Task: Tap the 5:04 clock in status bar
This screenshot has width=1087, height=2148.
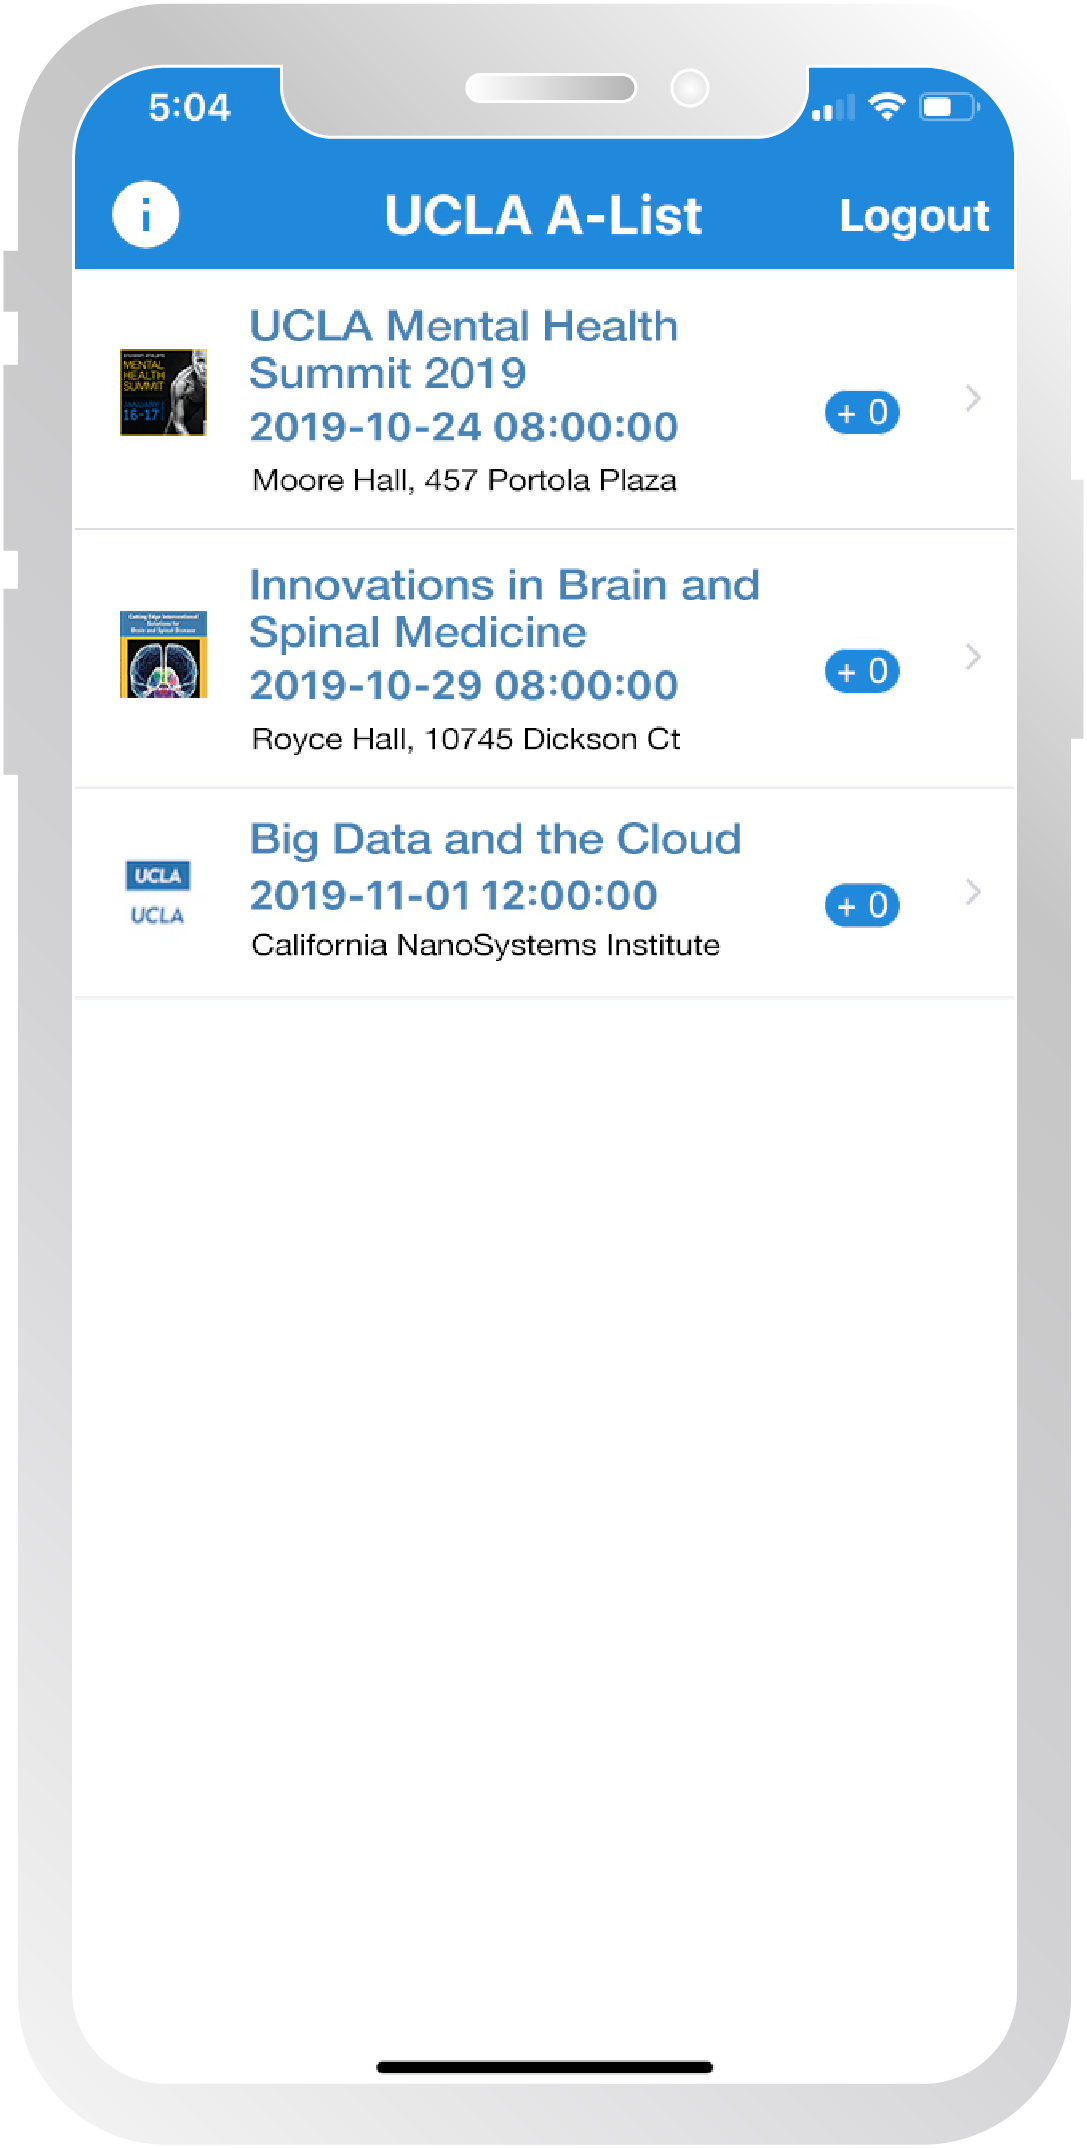Action: 189,107
